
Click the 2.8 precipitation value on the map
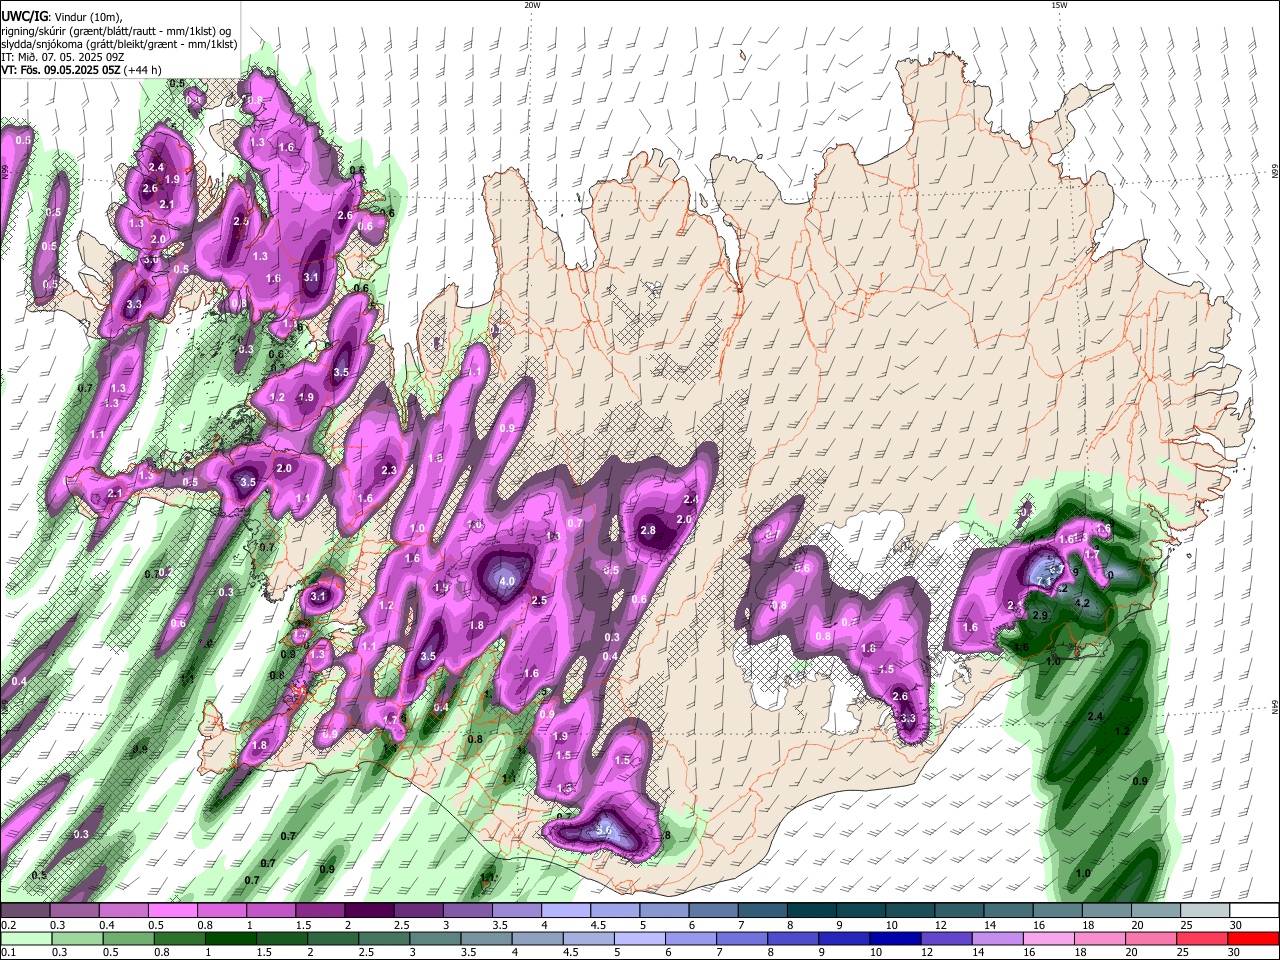[x=648, y=530]
